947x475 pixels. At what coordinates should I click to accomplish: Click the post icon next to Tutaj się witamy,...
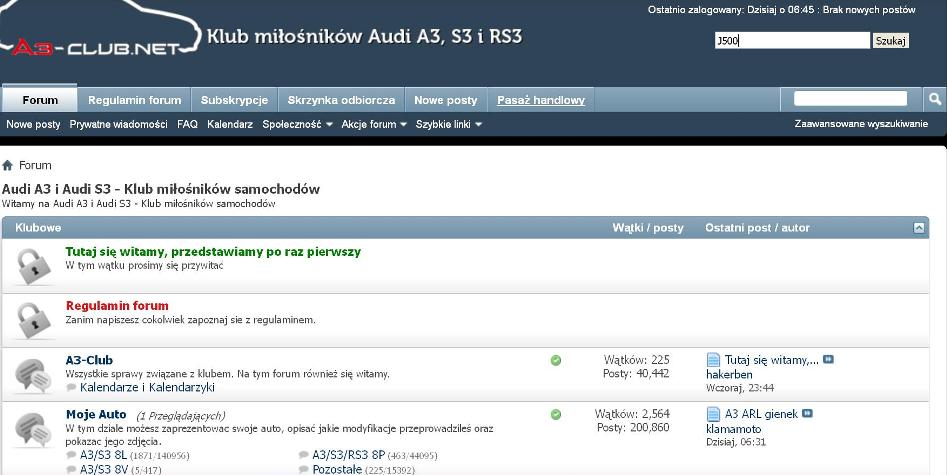coord(713,360)
